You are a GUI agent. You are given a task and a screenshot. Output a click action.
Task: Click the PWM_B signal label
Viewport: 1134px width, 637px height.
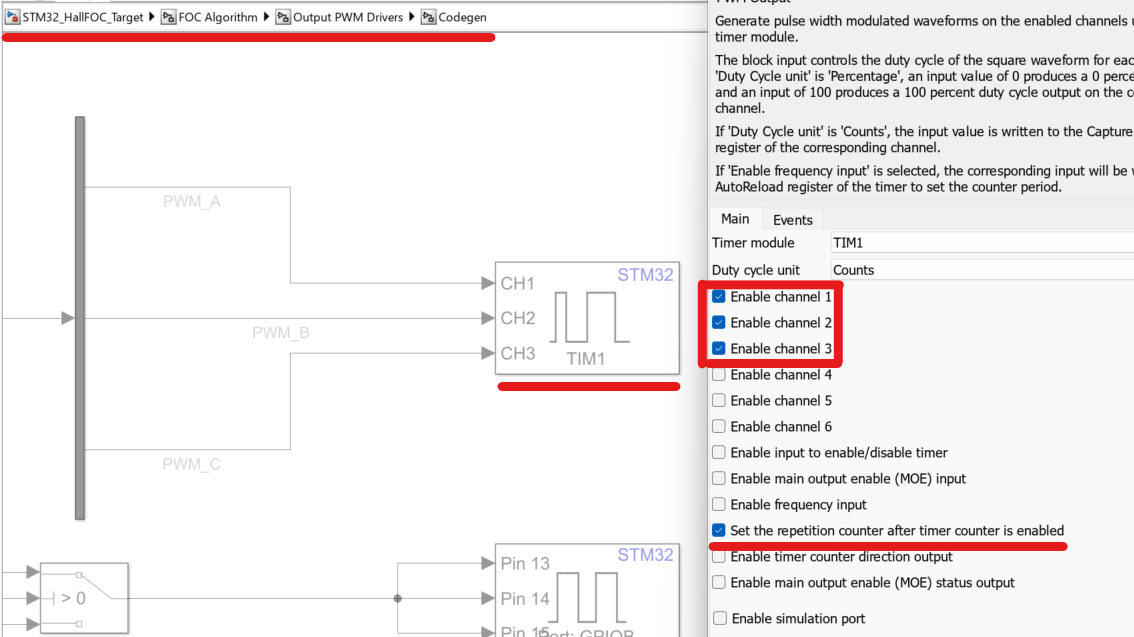tap(280, 332)
